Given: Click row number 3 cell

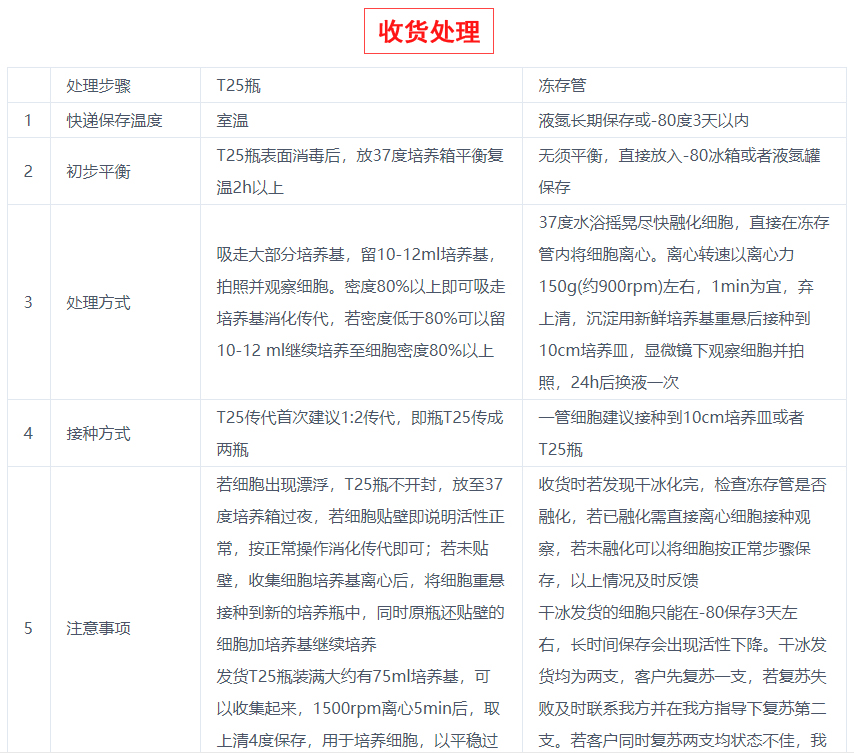Looking at the screenshot, I should 28,302.
